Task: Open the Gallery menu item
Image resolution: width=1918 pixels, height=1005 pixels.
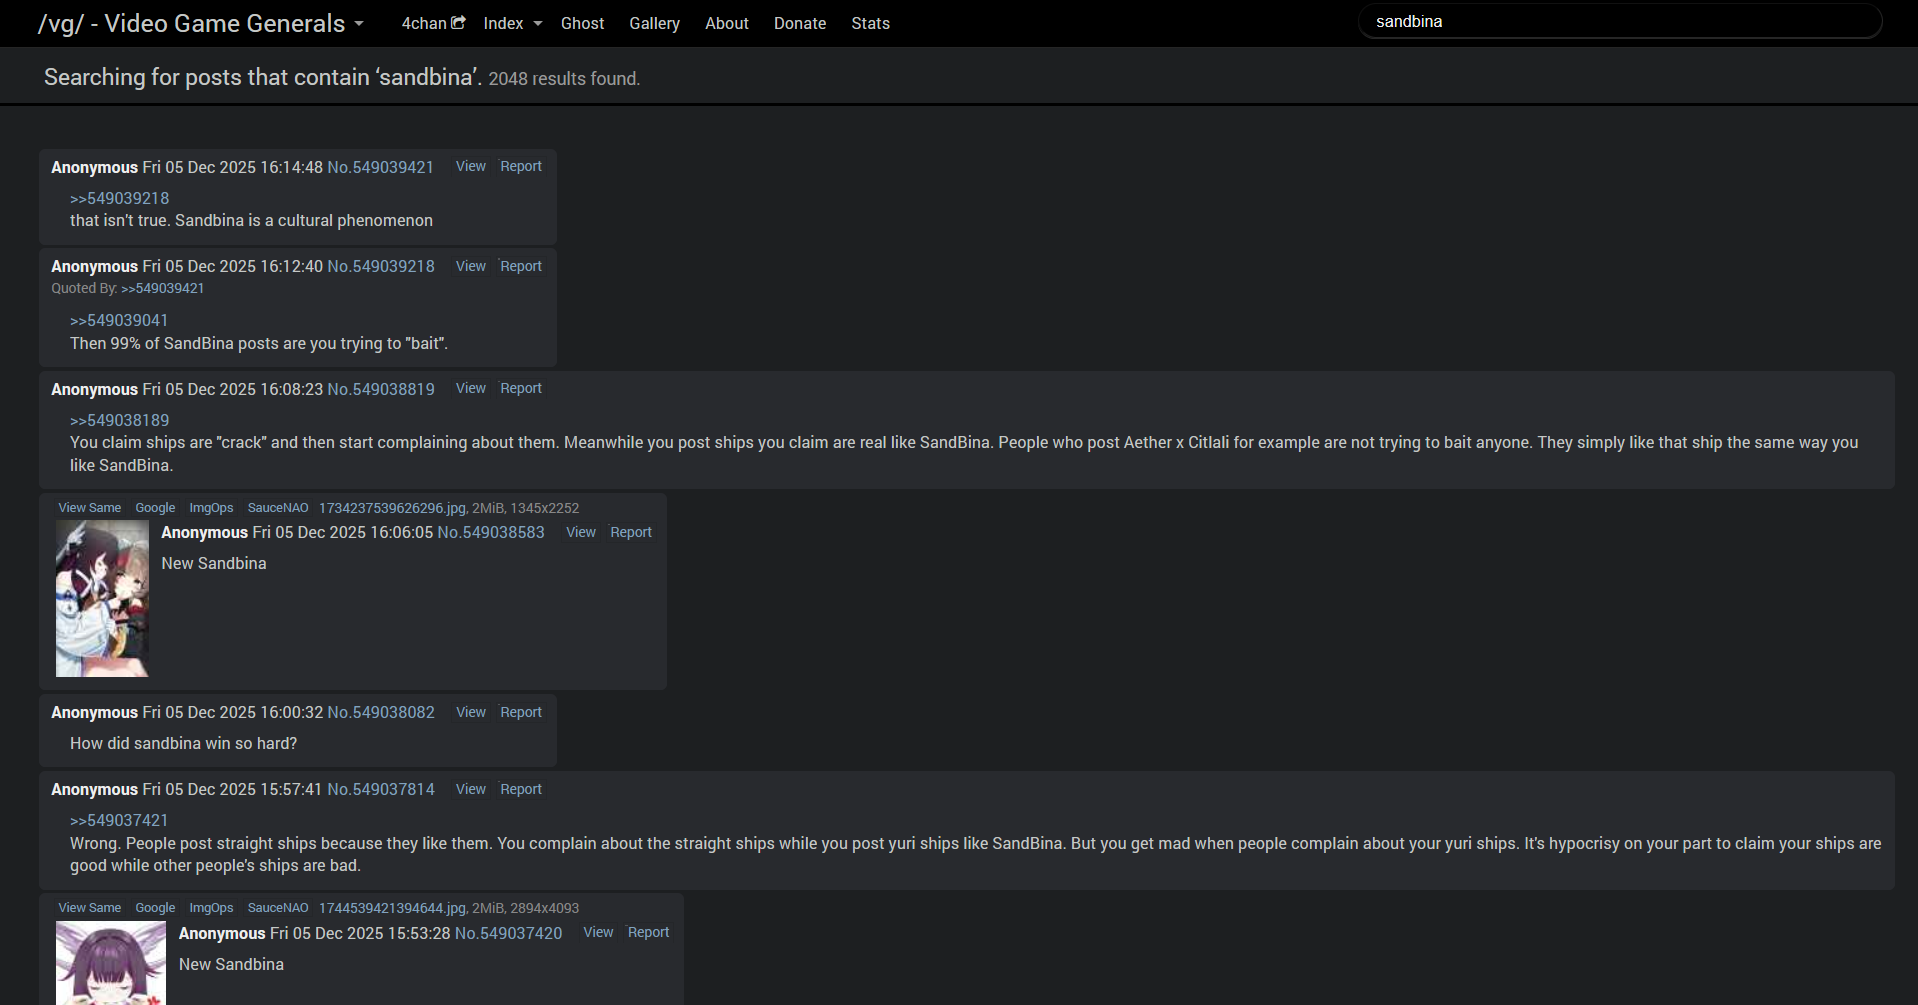Action: 654,23
